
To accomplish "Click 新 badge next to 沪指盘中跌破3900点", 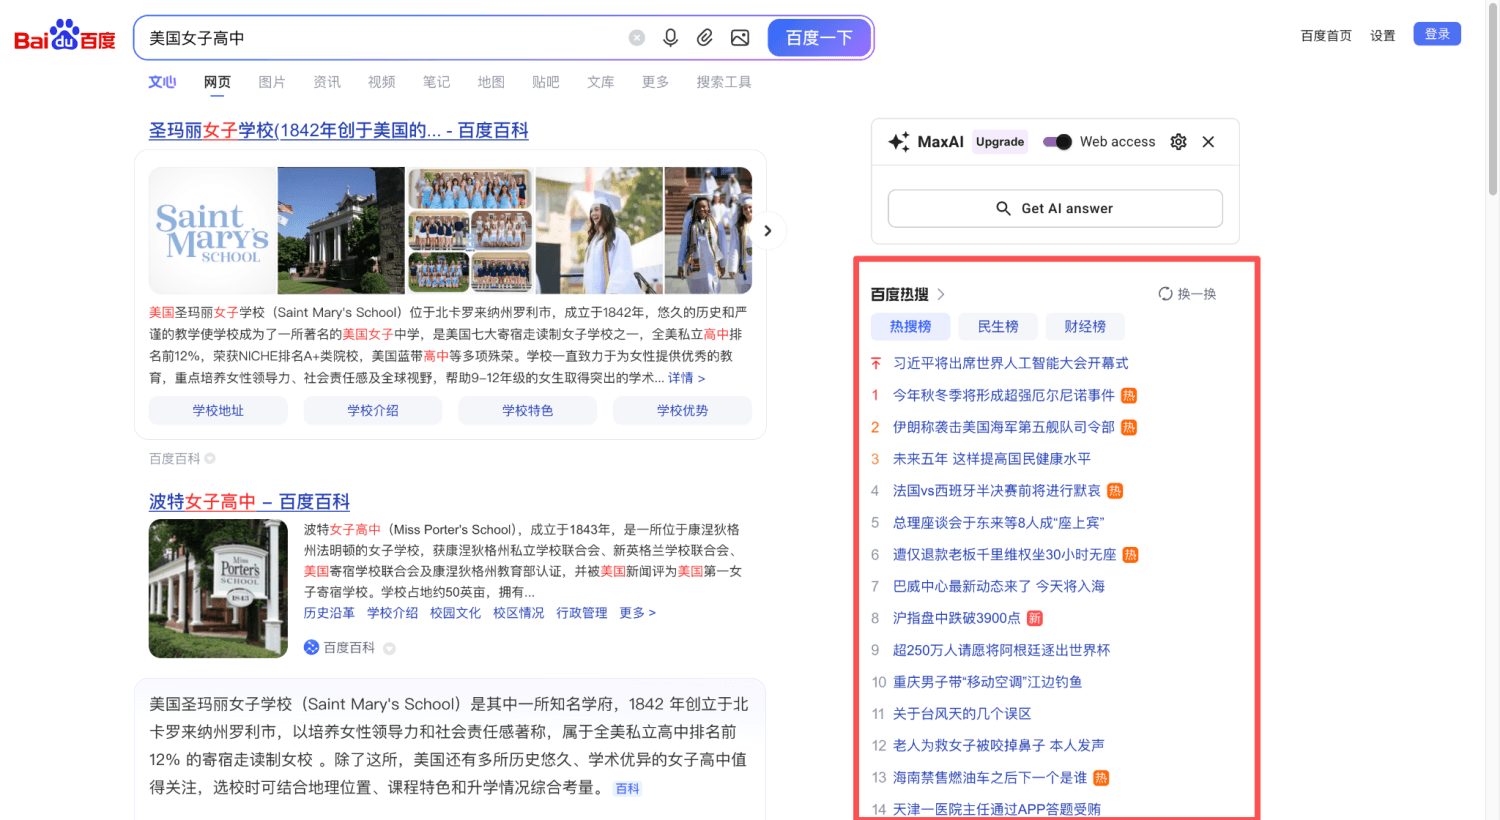I will [x=1035, y=618].
